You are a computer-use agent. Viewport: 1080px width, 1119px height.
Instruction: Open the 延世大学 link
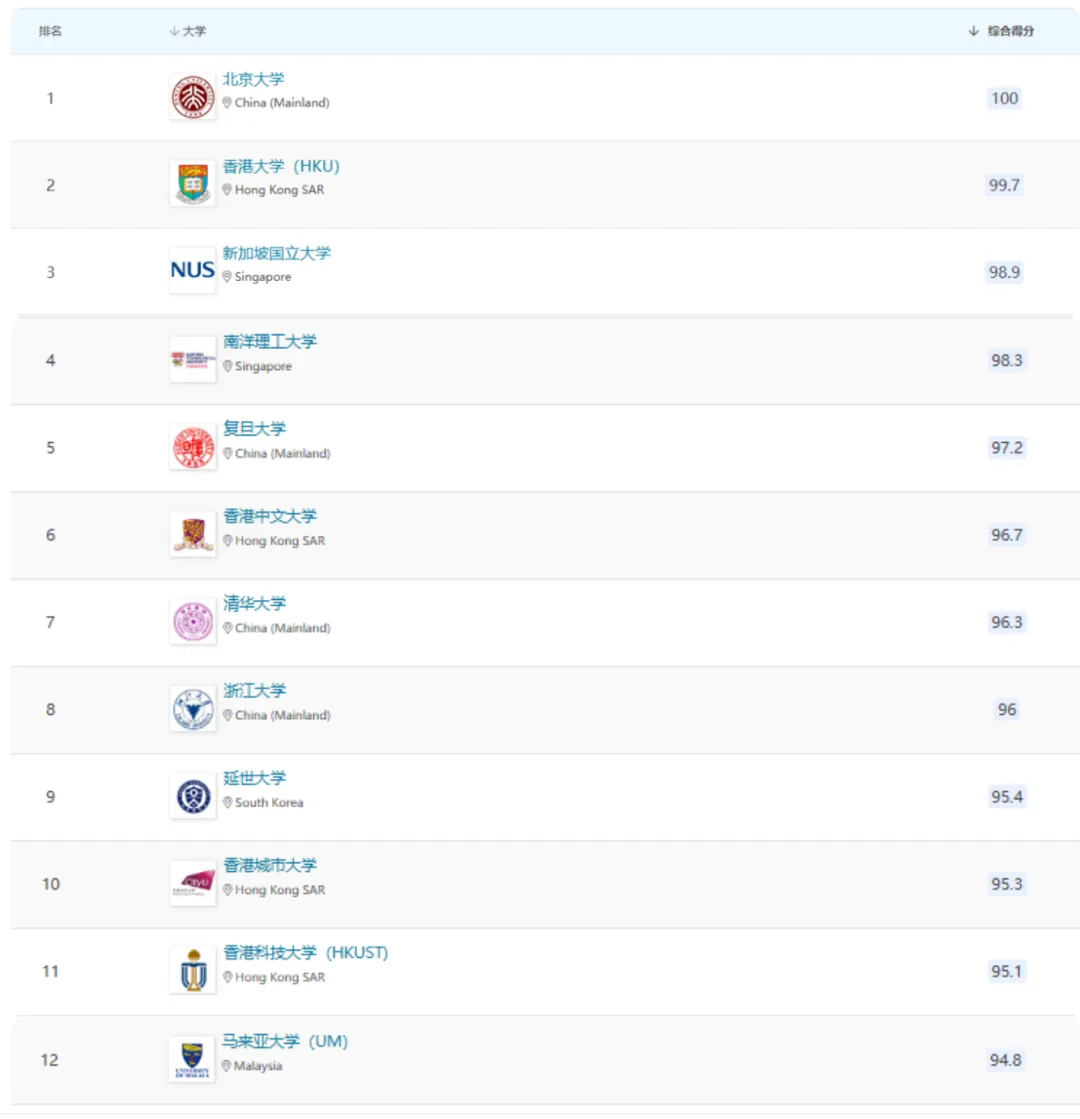[x=254, y=778]
